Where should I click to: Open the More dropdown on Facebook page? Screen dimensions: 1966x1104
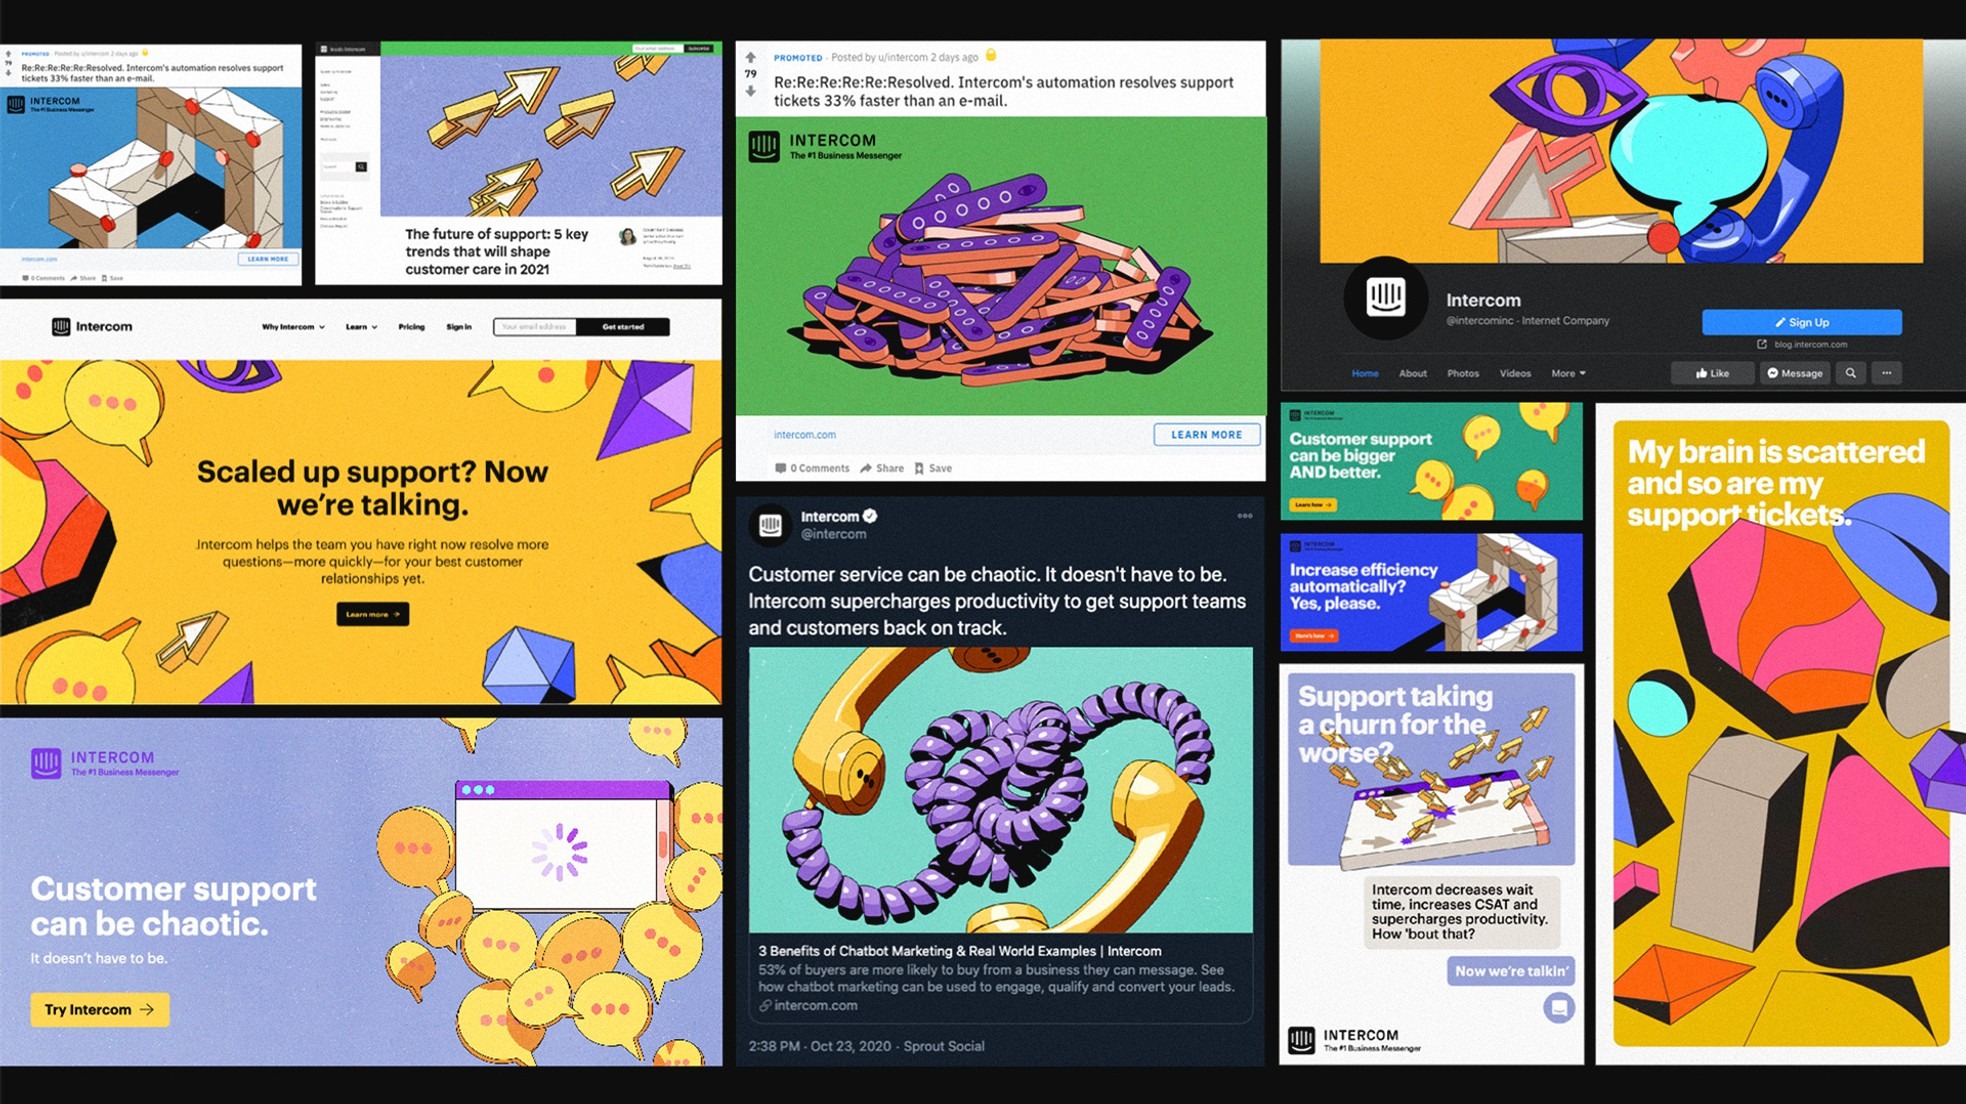(x=1568, y=373)
